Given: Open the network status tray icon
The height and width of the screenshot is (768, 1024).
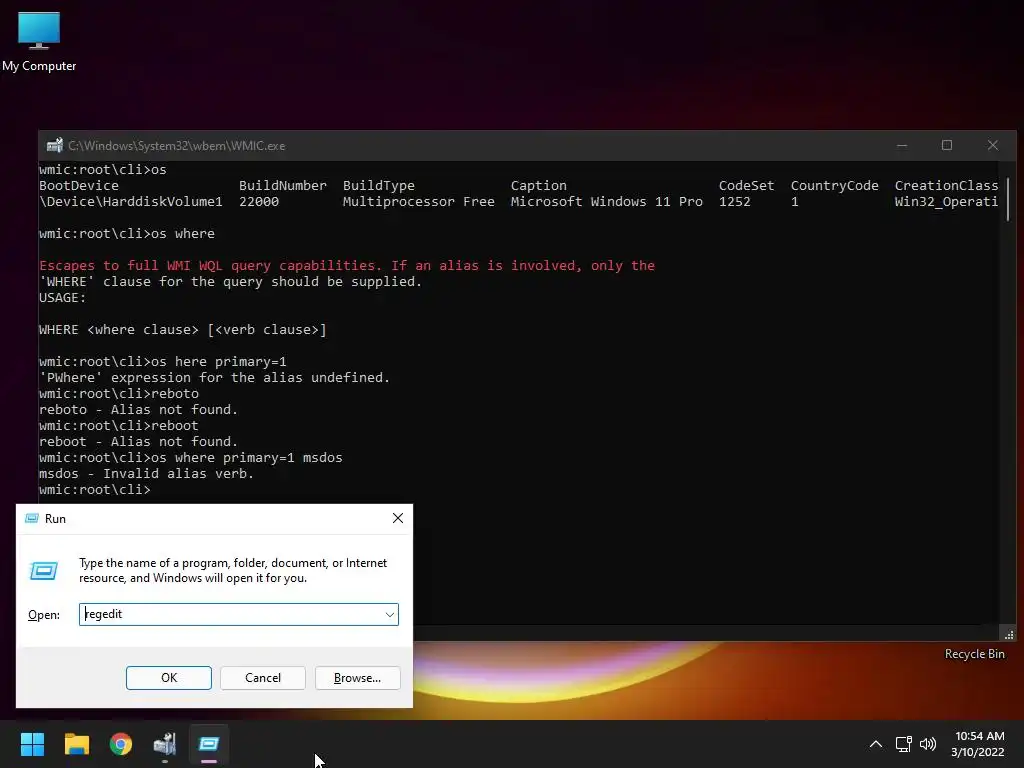Looking at the screenshot, I should 903,744.
